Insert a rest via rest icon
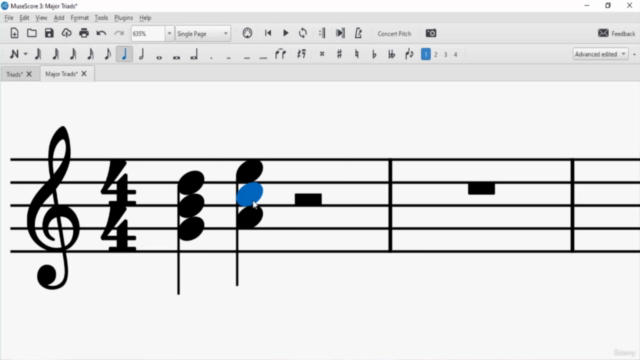The image size is (640, 360). (301, 54)
